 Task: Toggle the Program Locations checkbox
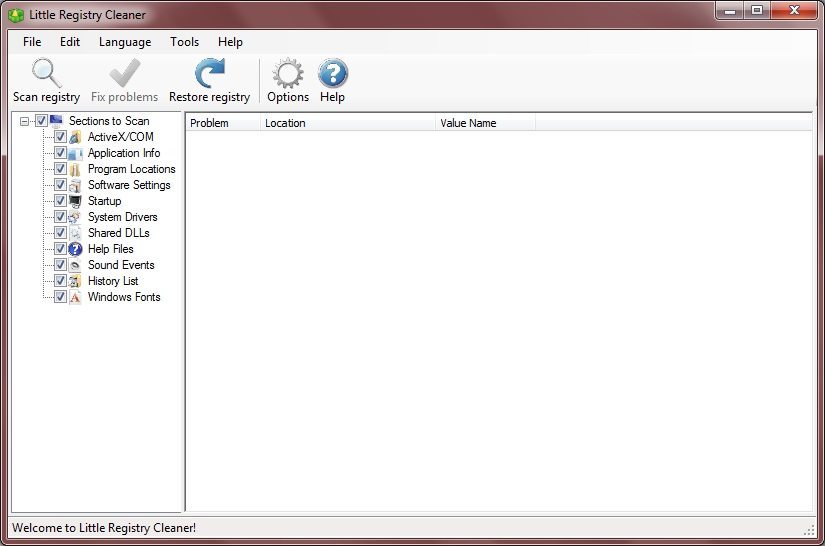(60, 169)
